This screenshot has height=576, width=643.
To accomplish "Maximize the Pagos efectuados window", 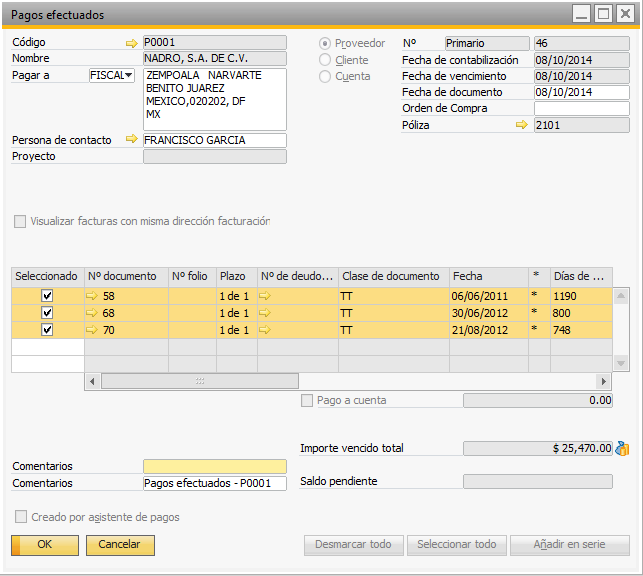I will 603,14.
